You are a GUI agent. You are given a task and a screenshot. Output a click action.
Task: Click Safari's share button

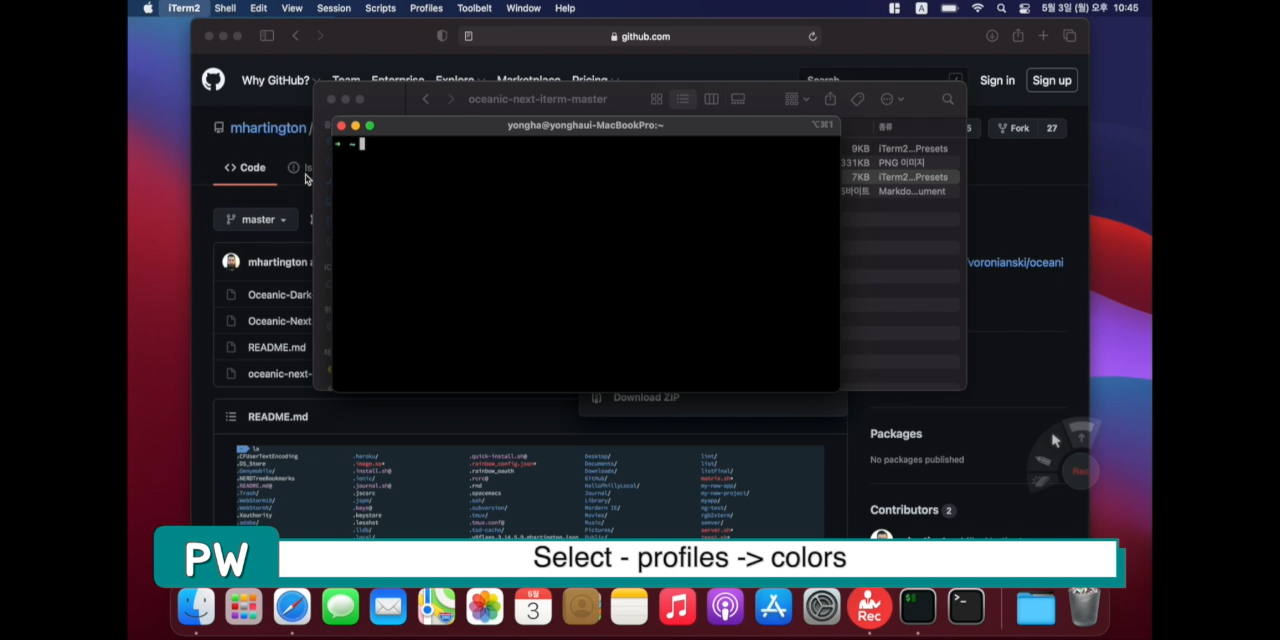(x=1018, y=36)
